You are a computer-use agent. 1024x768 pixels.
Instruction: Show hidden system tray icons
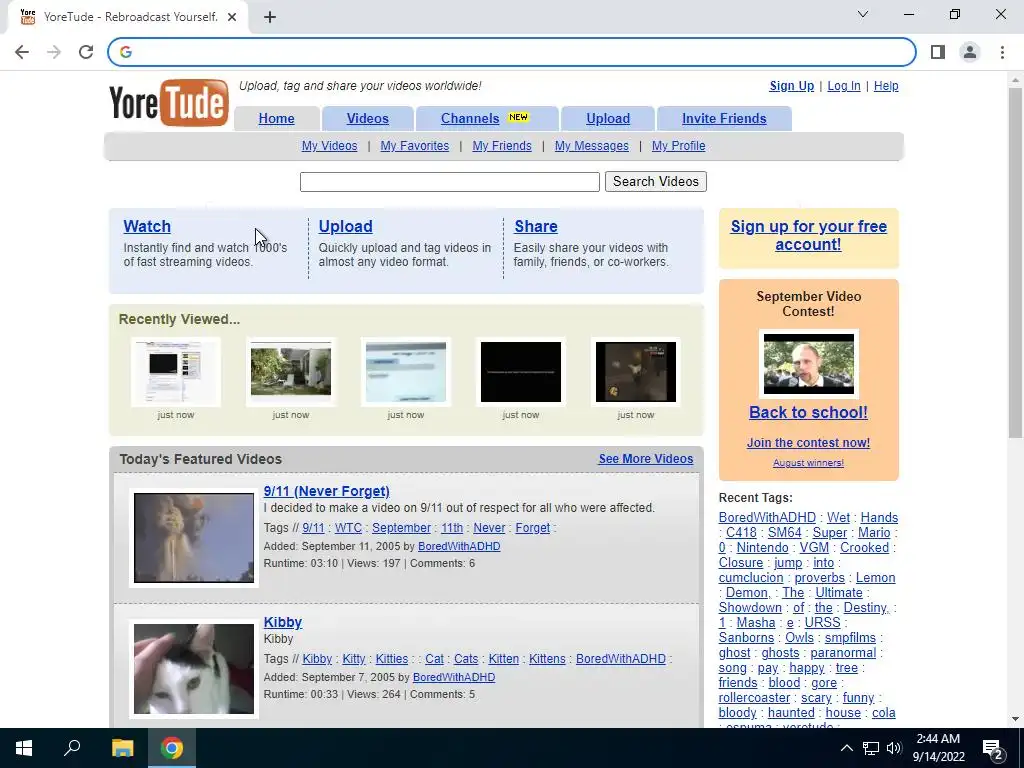[x=846, y=748]
